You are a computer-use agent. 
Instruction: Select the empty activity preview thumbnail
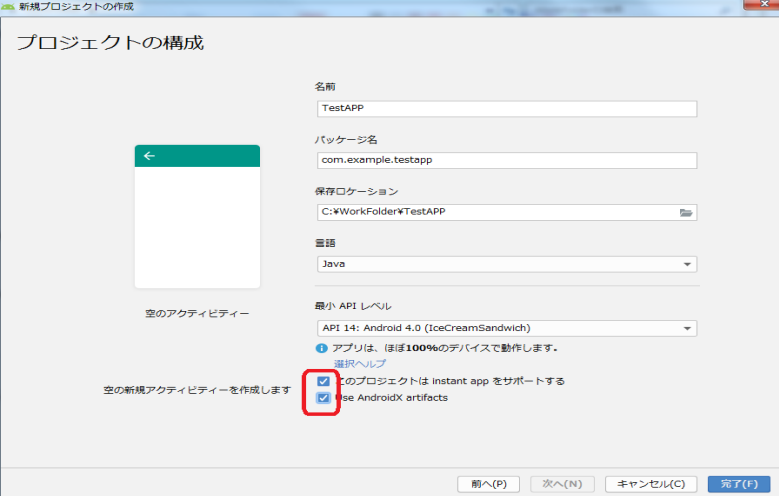click(x=197, y=217)
